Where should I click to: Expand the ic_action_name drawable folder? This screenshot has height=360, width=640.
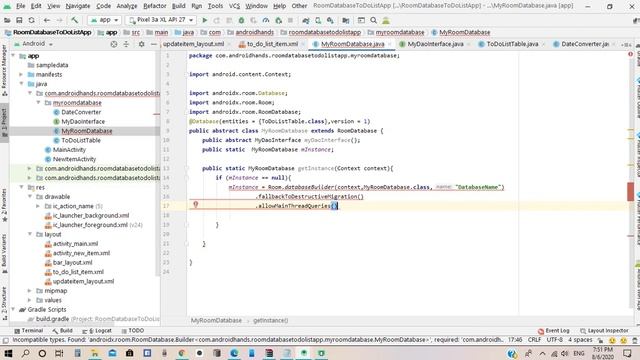click(x=38, y=206)
